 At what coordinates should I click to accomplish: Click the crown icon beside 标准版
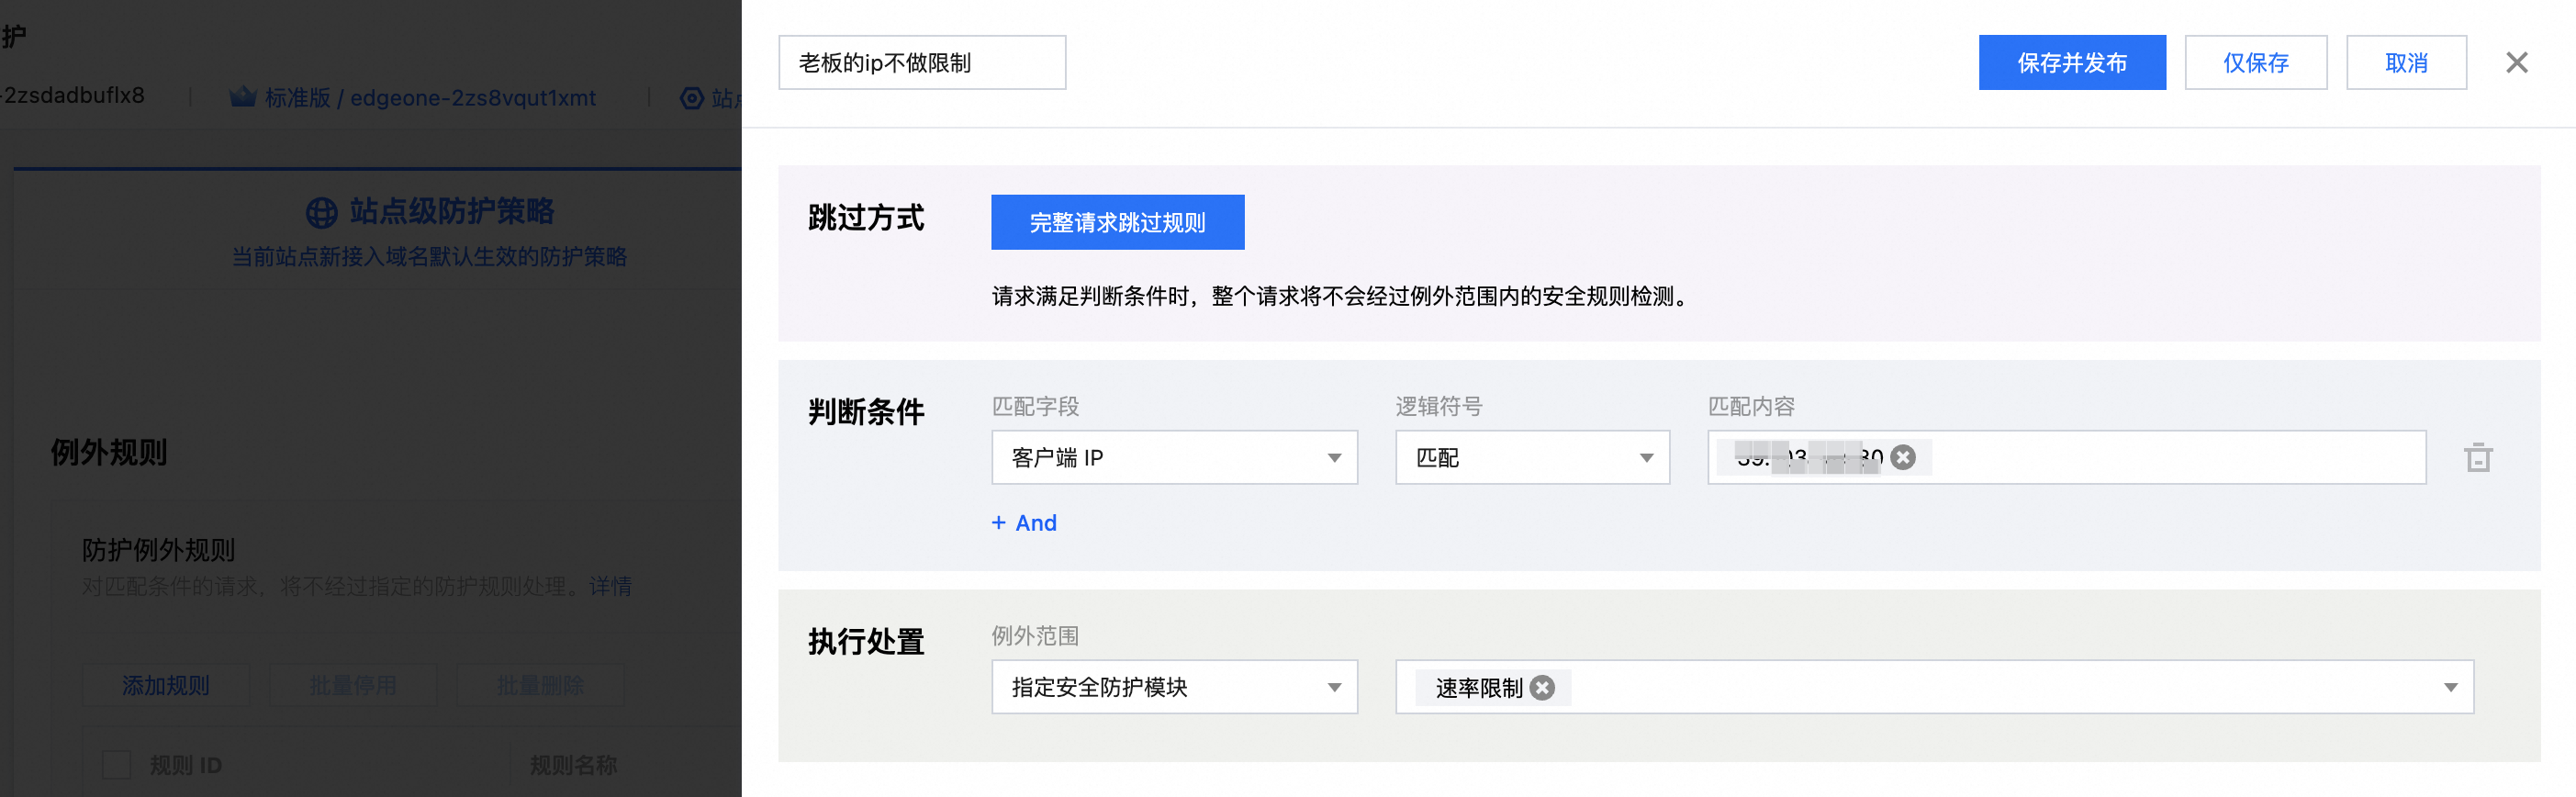(243, 97)
